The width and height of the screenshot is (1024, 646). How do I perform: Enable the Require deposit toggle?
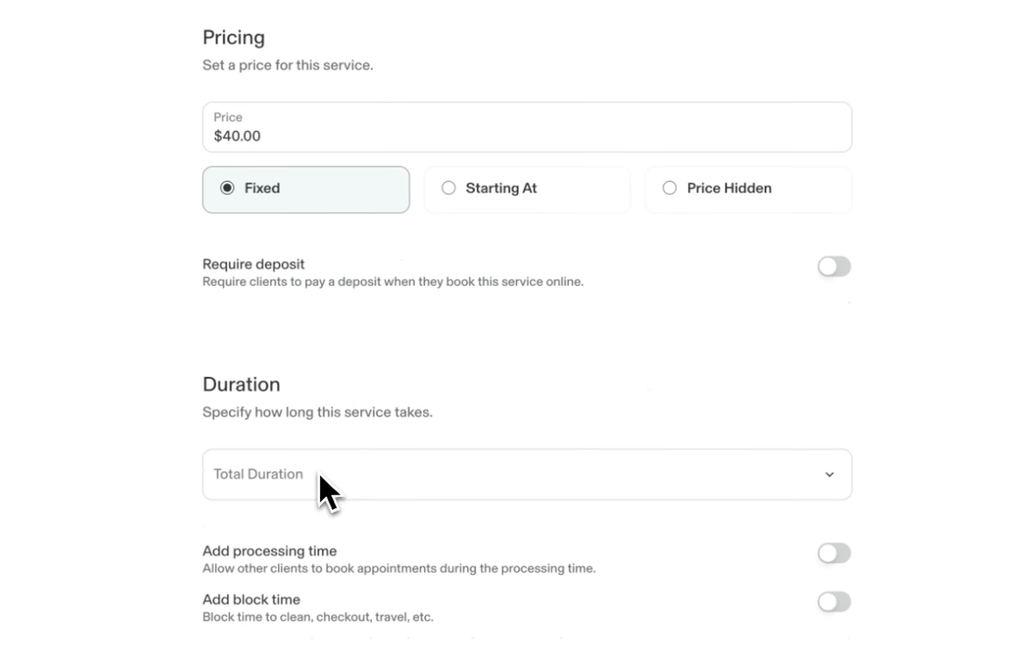834,266
